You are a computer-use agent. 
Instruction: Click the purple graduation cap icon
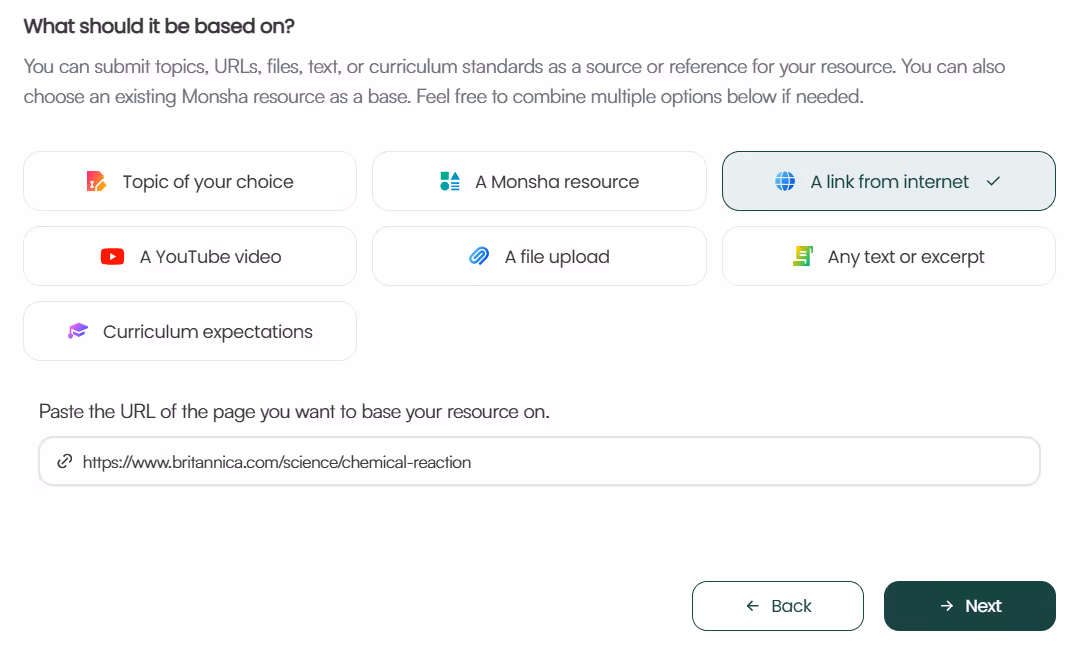pyautogui.click(x=78, y=332)
